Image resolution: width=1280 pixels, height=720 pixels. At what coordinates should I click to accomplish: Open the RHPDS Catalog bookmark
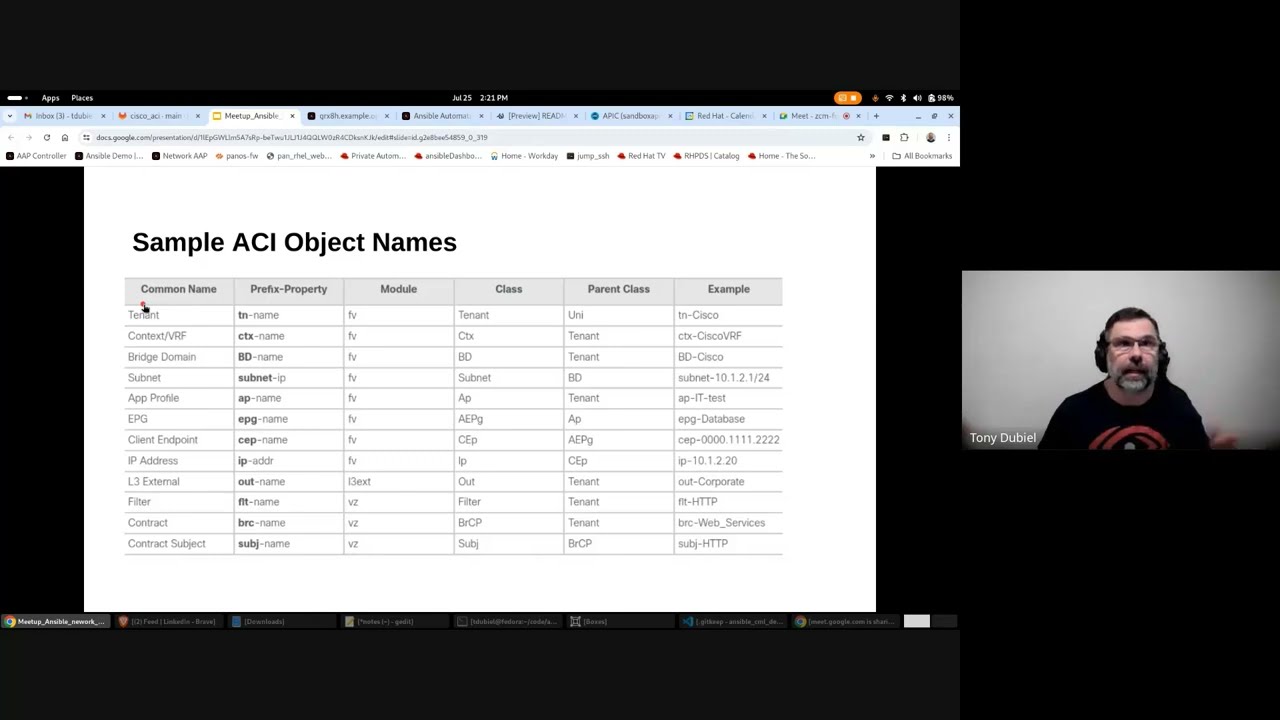tap(706, 156)
